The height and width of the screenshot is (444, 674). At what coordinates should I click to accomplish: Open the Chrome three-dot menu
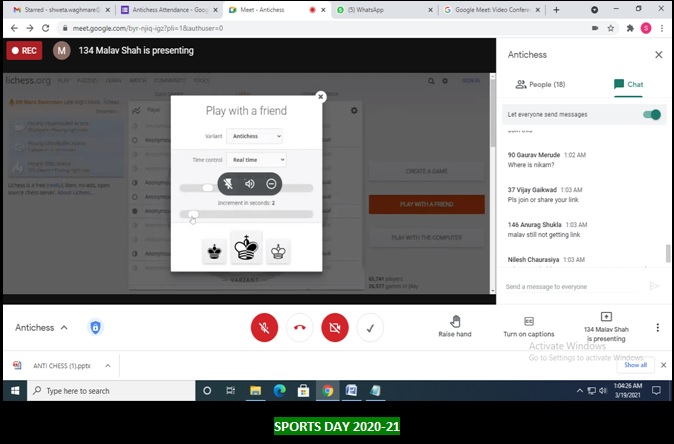pyautogui.click(x=662, y=28)
